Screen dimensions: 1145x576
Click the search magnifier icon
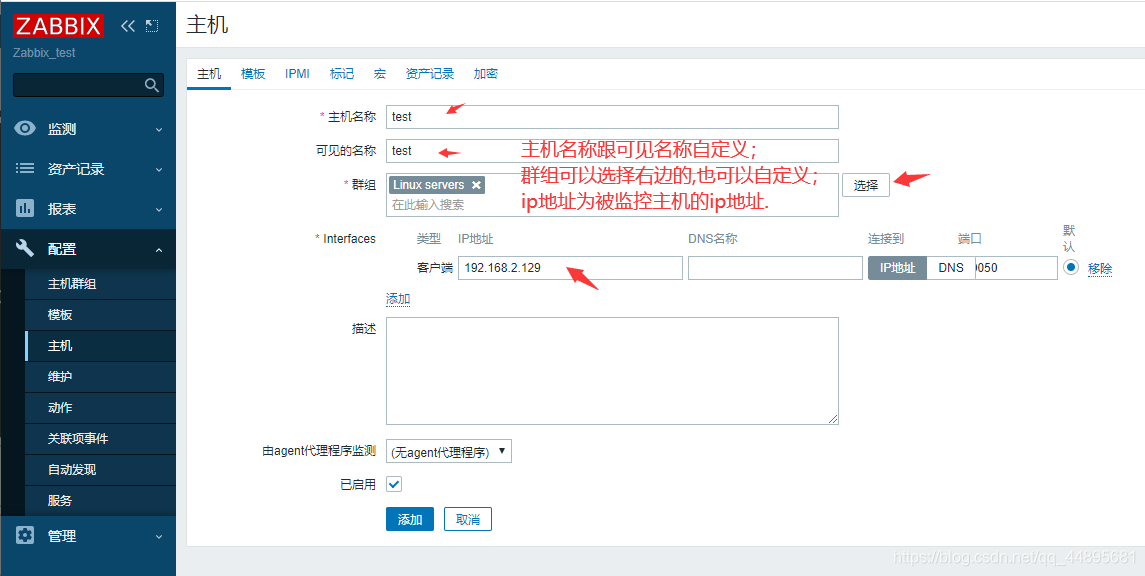[x=151, y=85]
